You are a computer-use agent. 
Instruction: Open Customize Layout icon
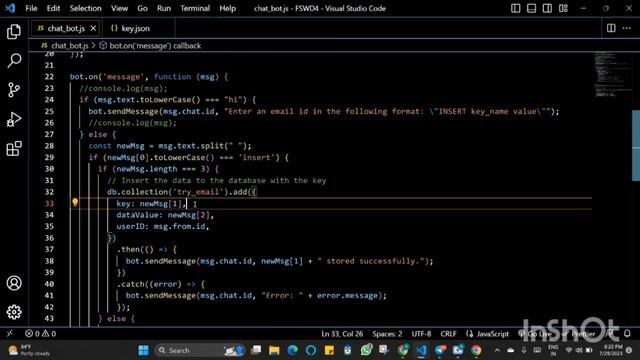pos(563,8)
